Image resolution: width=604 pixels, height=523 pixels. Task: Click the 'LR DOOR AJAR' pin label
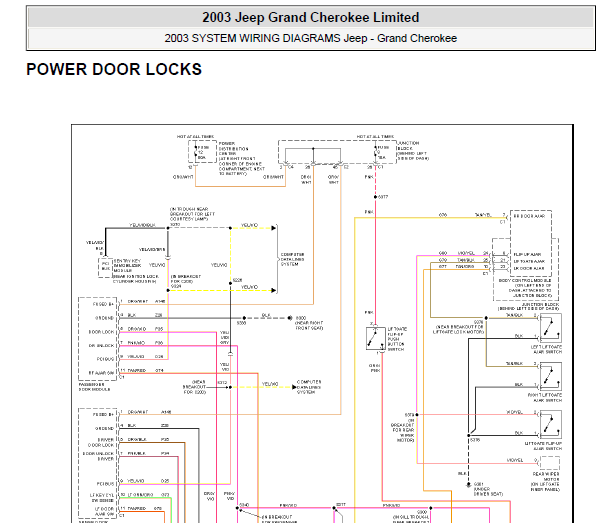(x=529, y=268)
